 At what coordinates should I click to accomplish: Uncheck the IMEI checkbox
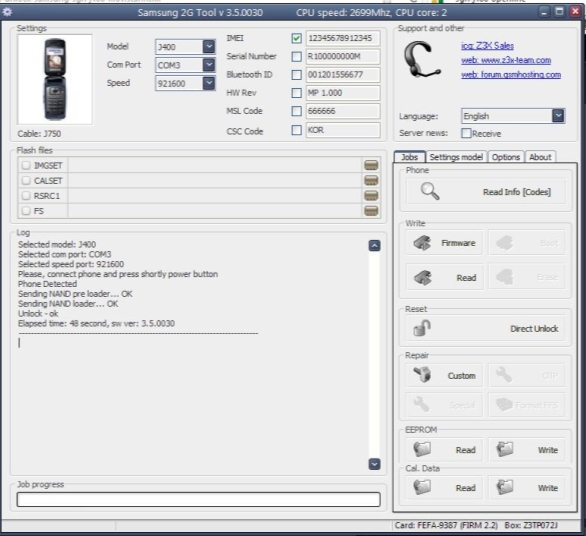tap(296, 38)
